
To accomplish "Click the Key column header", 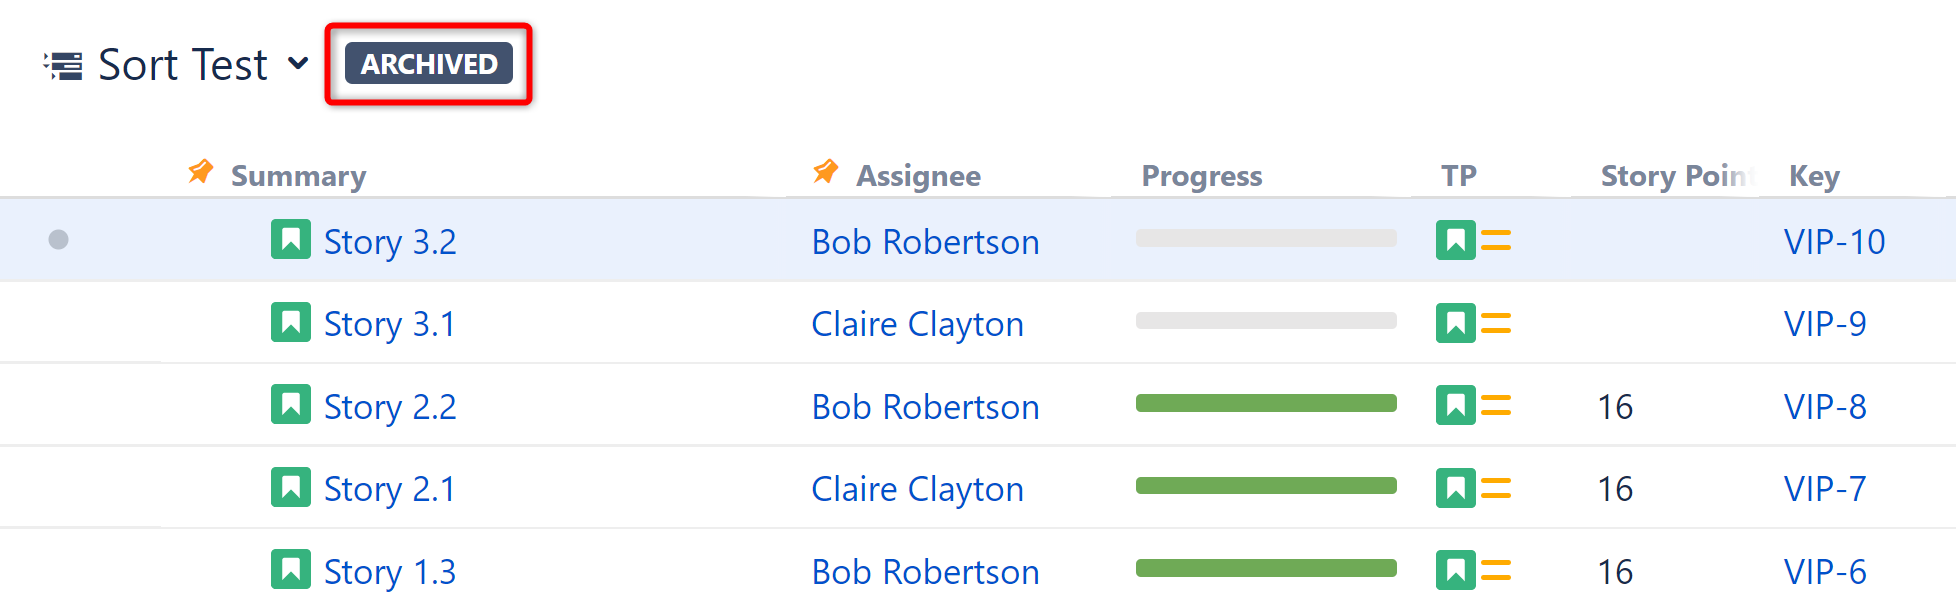I will pyautogui.click(x=1813, y=176).
